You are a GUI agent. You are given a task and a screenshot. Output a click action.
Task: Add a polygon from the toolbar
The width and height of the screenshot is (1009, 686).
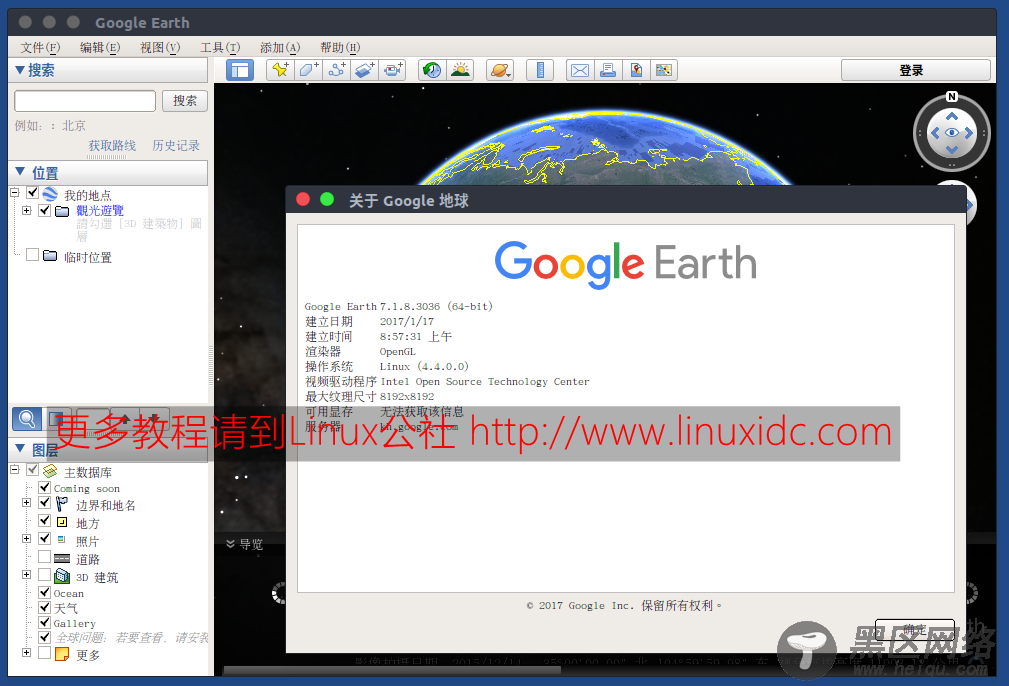(308, 70)
